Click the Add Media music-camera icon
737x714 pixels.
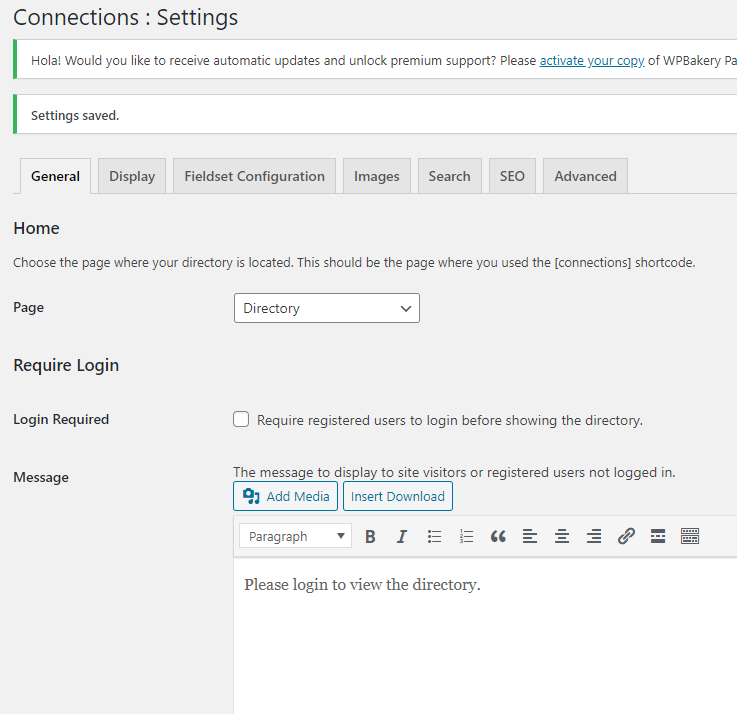click(251, 496)
